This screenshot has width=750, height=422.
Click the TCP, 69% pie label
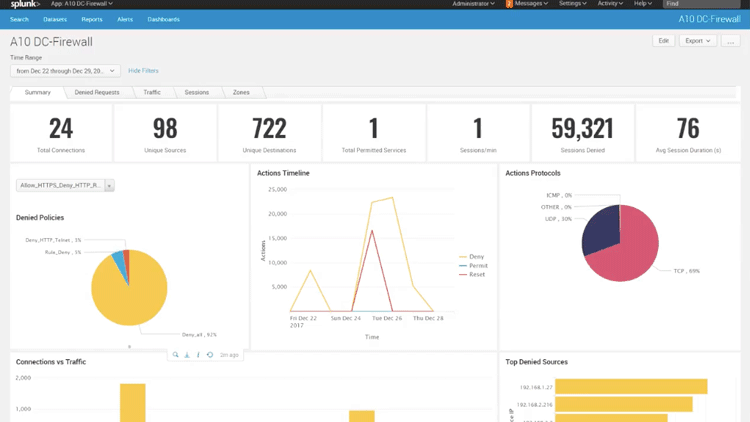[x=686, y=271]
